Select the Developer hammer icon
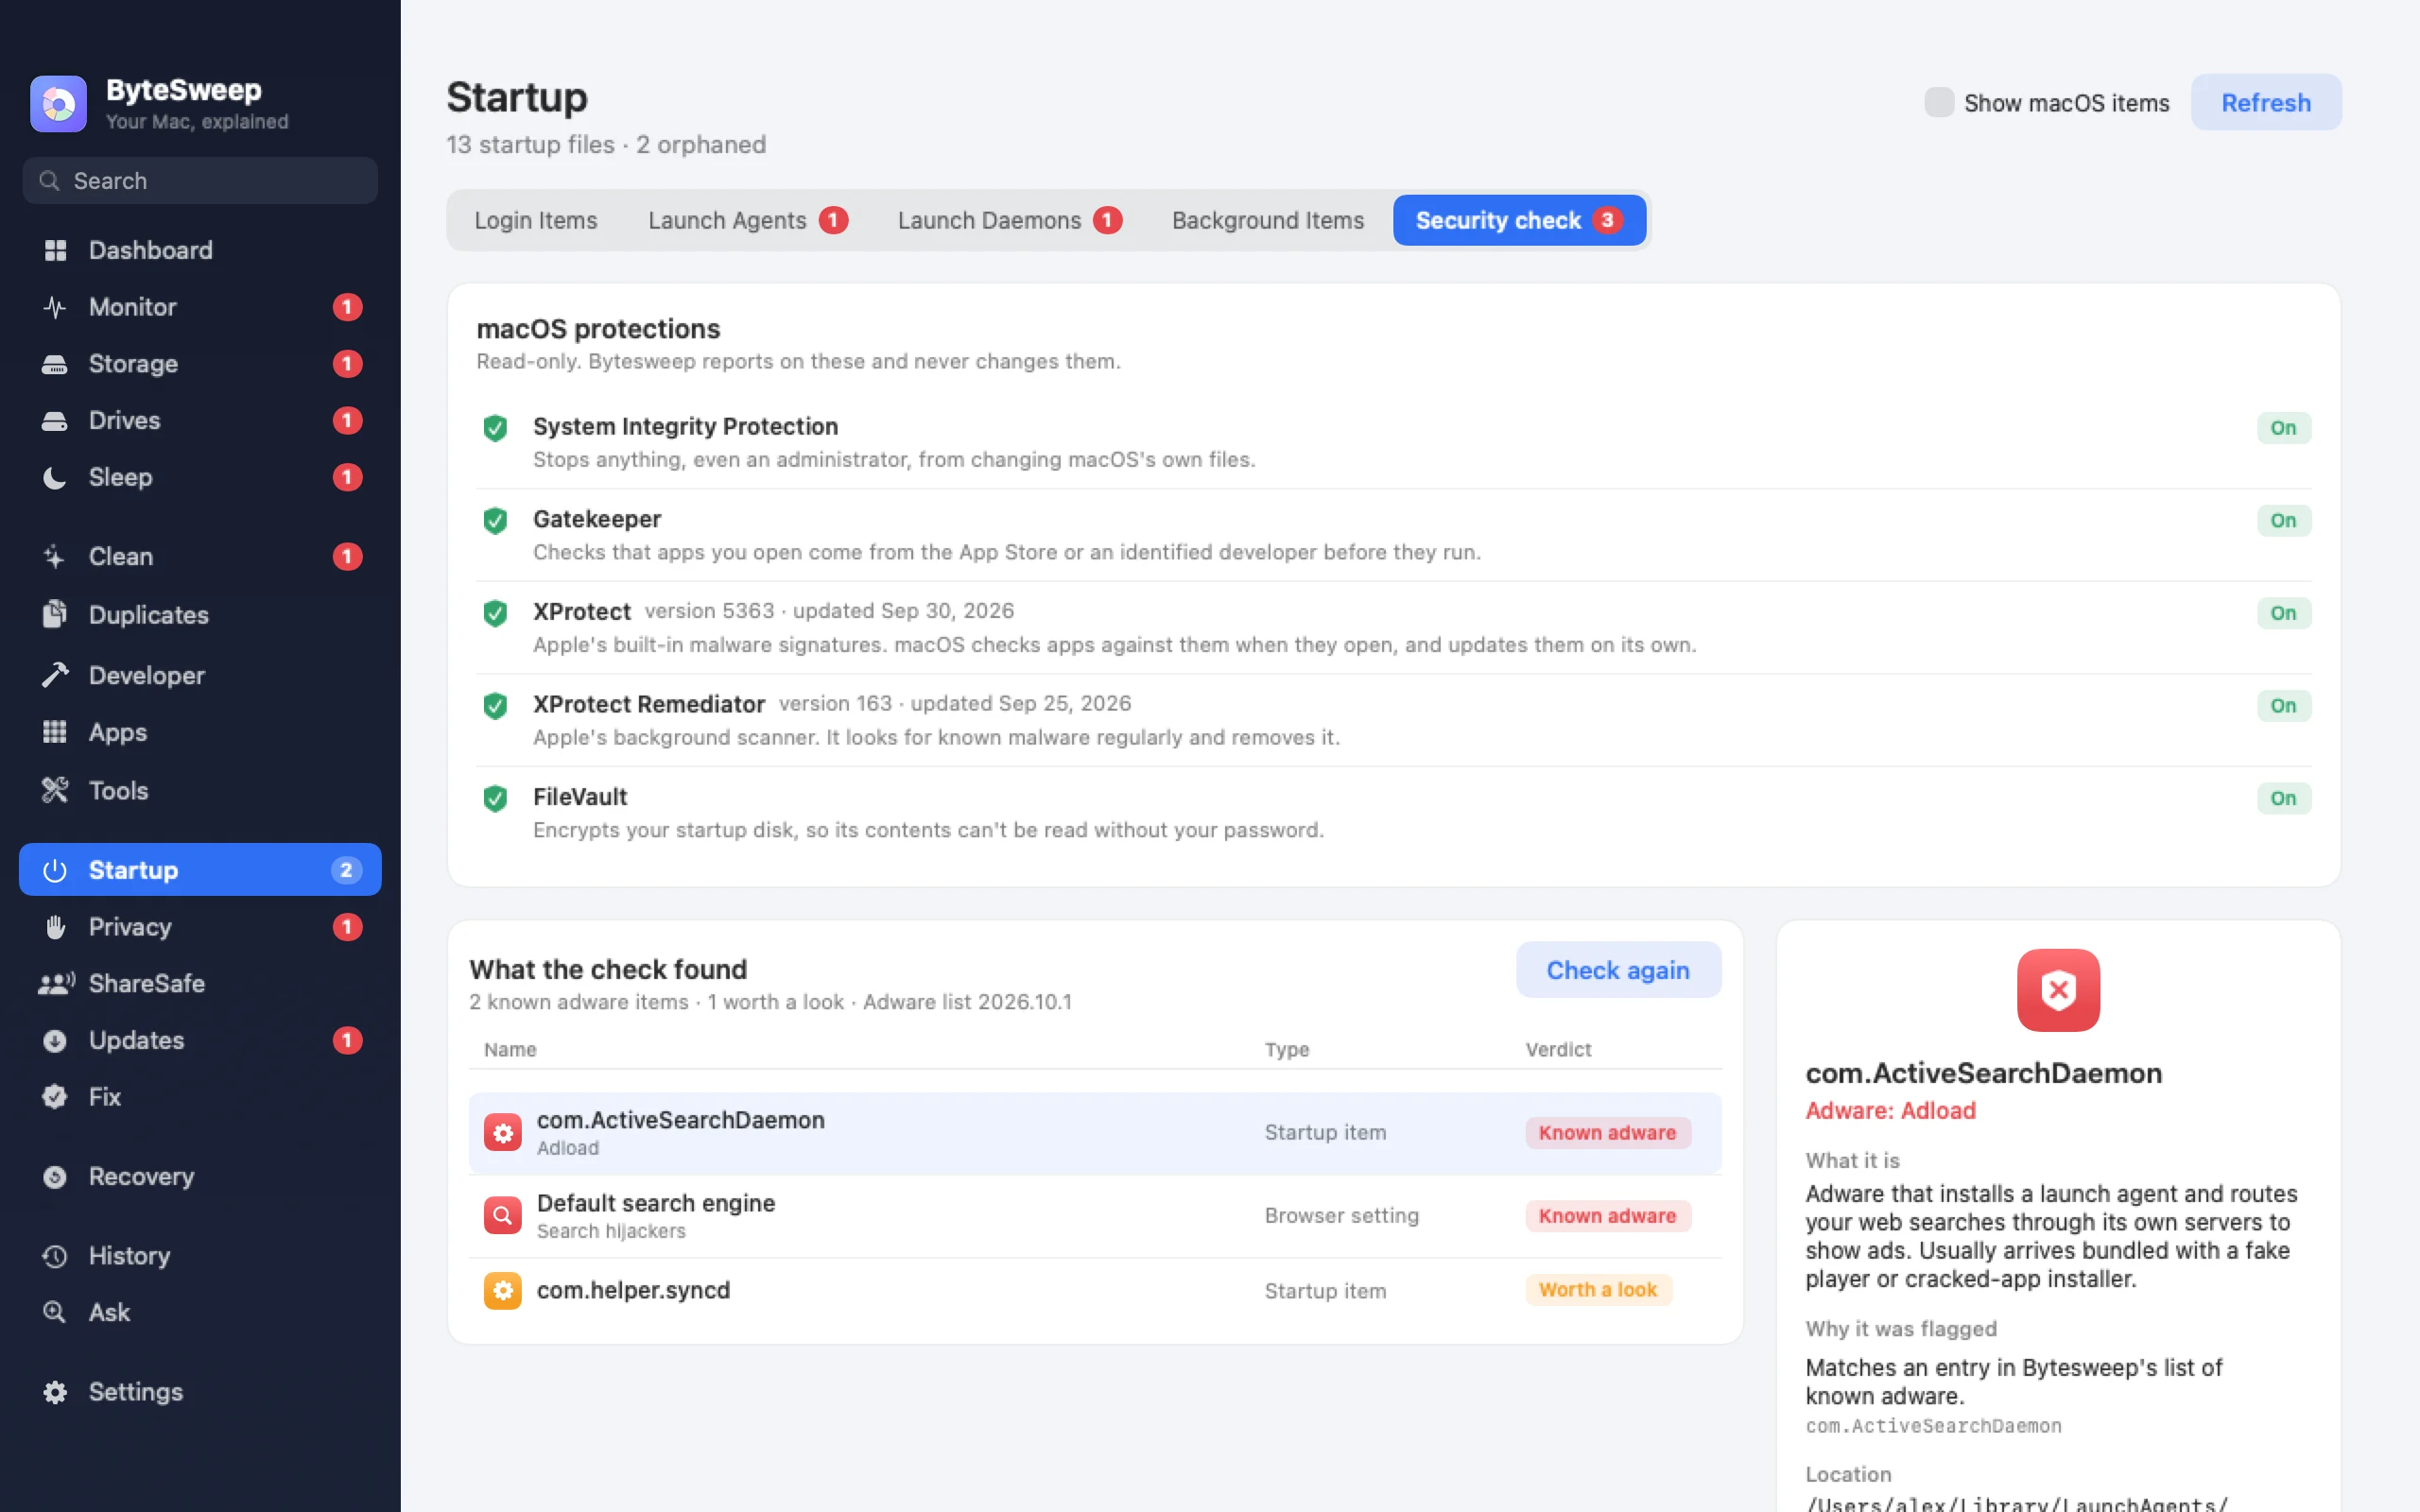2420x1512 pixels. (x=55, y=675)
